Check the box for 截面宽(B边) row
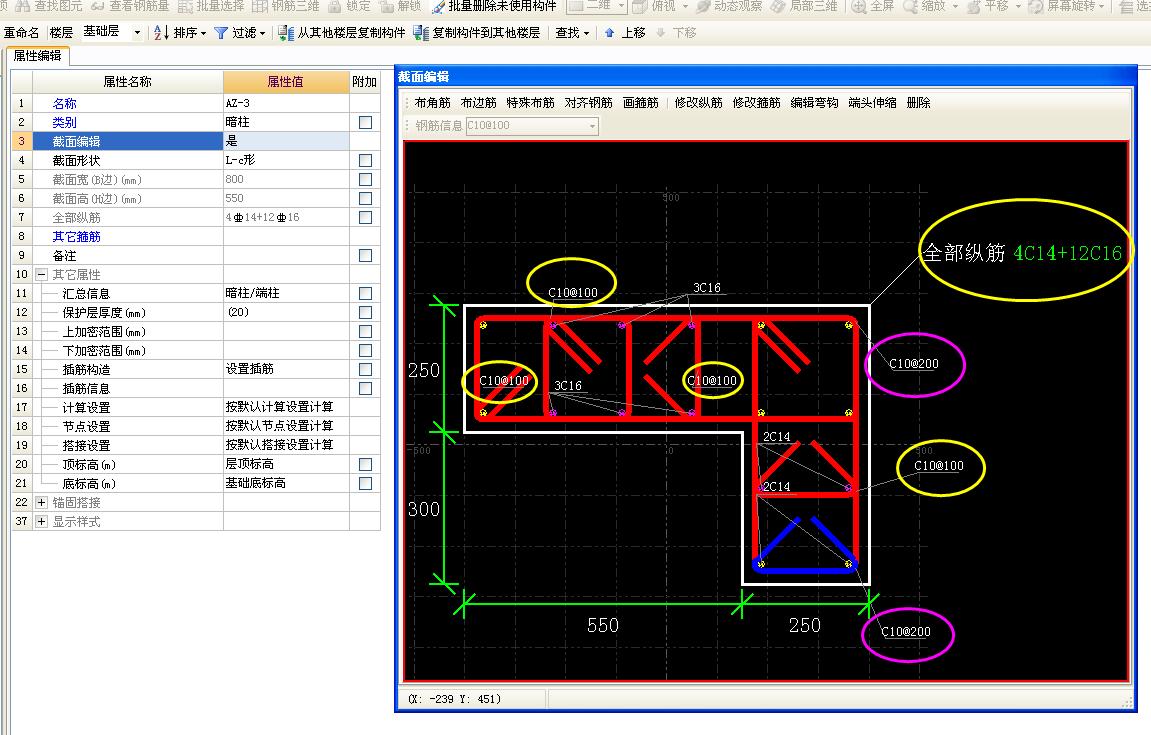This screenshot has width=1151, height=735. 365,180
